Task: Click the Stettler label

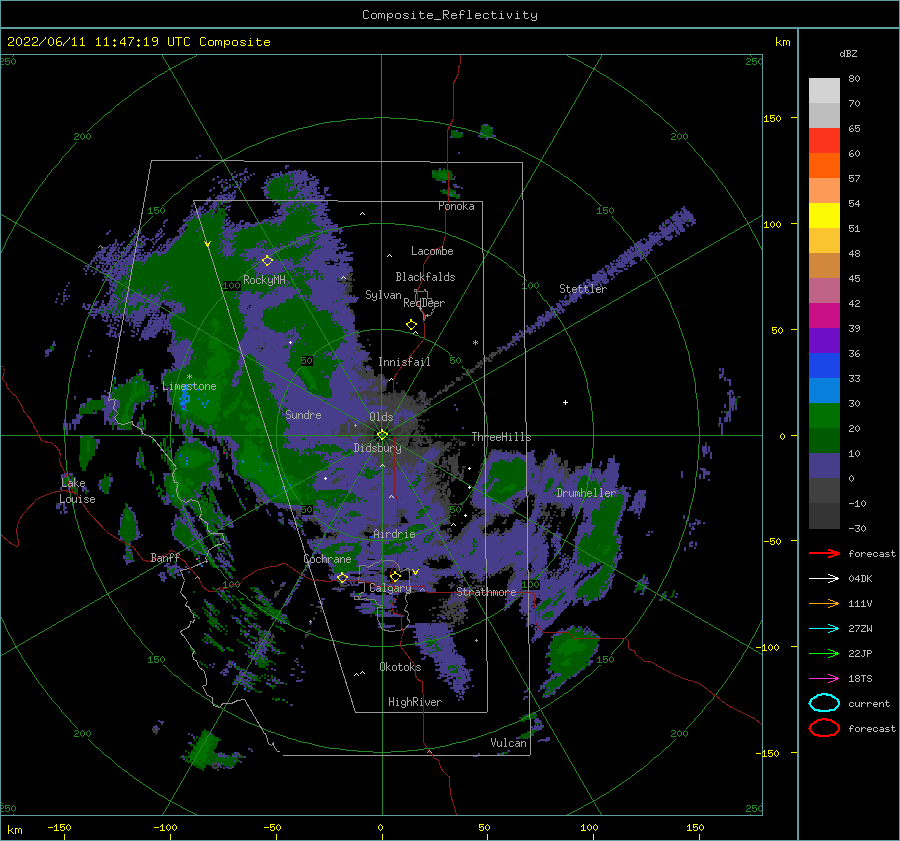Action: coord(583,289)
